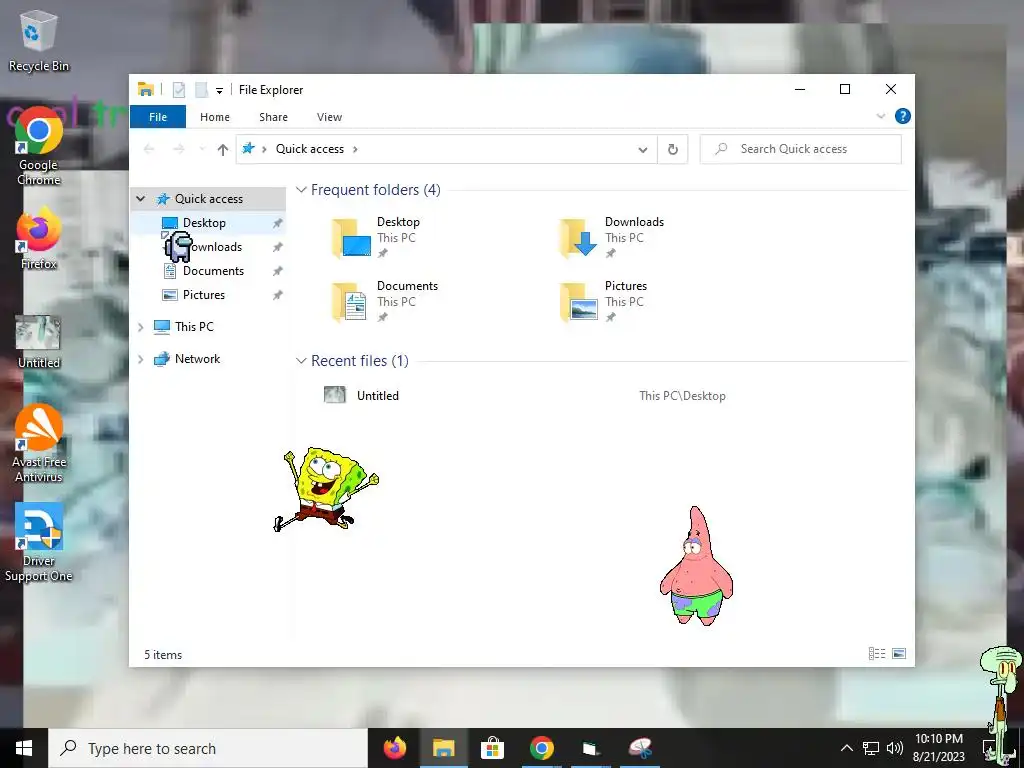The height and width of the screenshot is (768, 1024).
Task: Select the Pictures frequent folder
Action: coord(603,301)
